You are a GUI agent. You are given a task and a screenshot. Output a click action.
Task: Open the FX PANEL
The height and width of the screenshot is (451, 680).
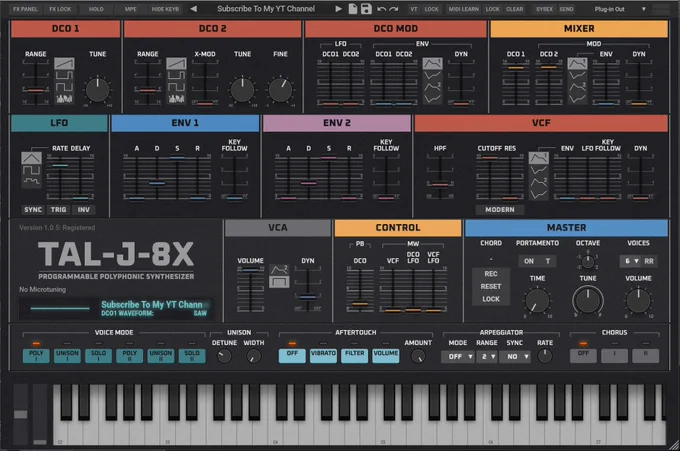click(25, 9)
